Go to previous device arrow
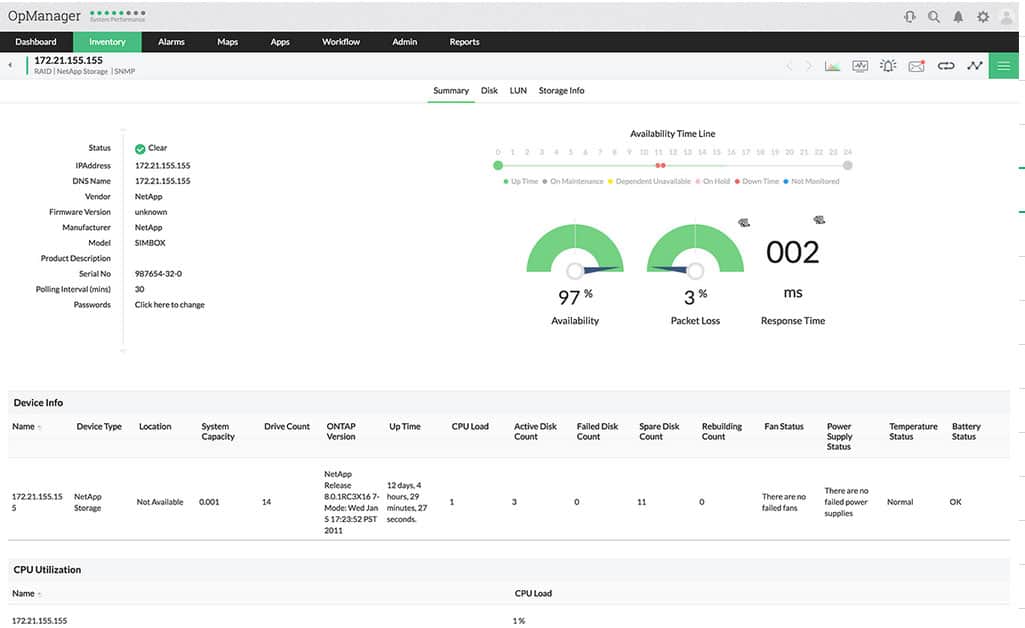The height and width of the screenshot is (628, 1025). 789,66
